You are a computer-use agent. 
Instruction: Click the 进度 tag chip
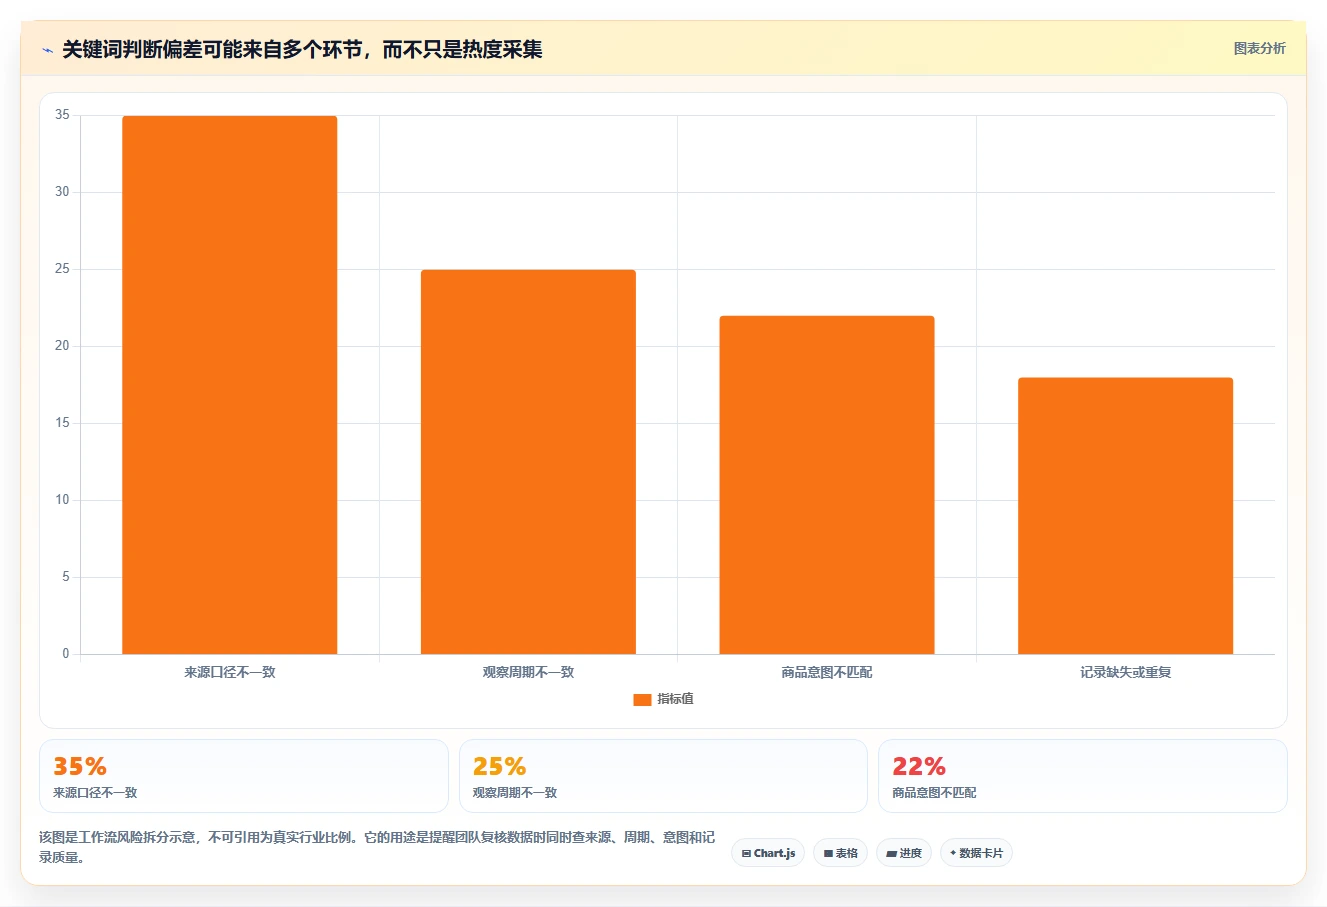904,853
